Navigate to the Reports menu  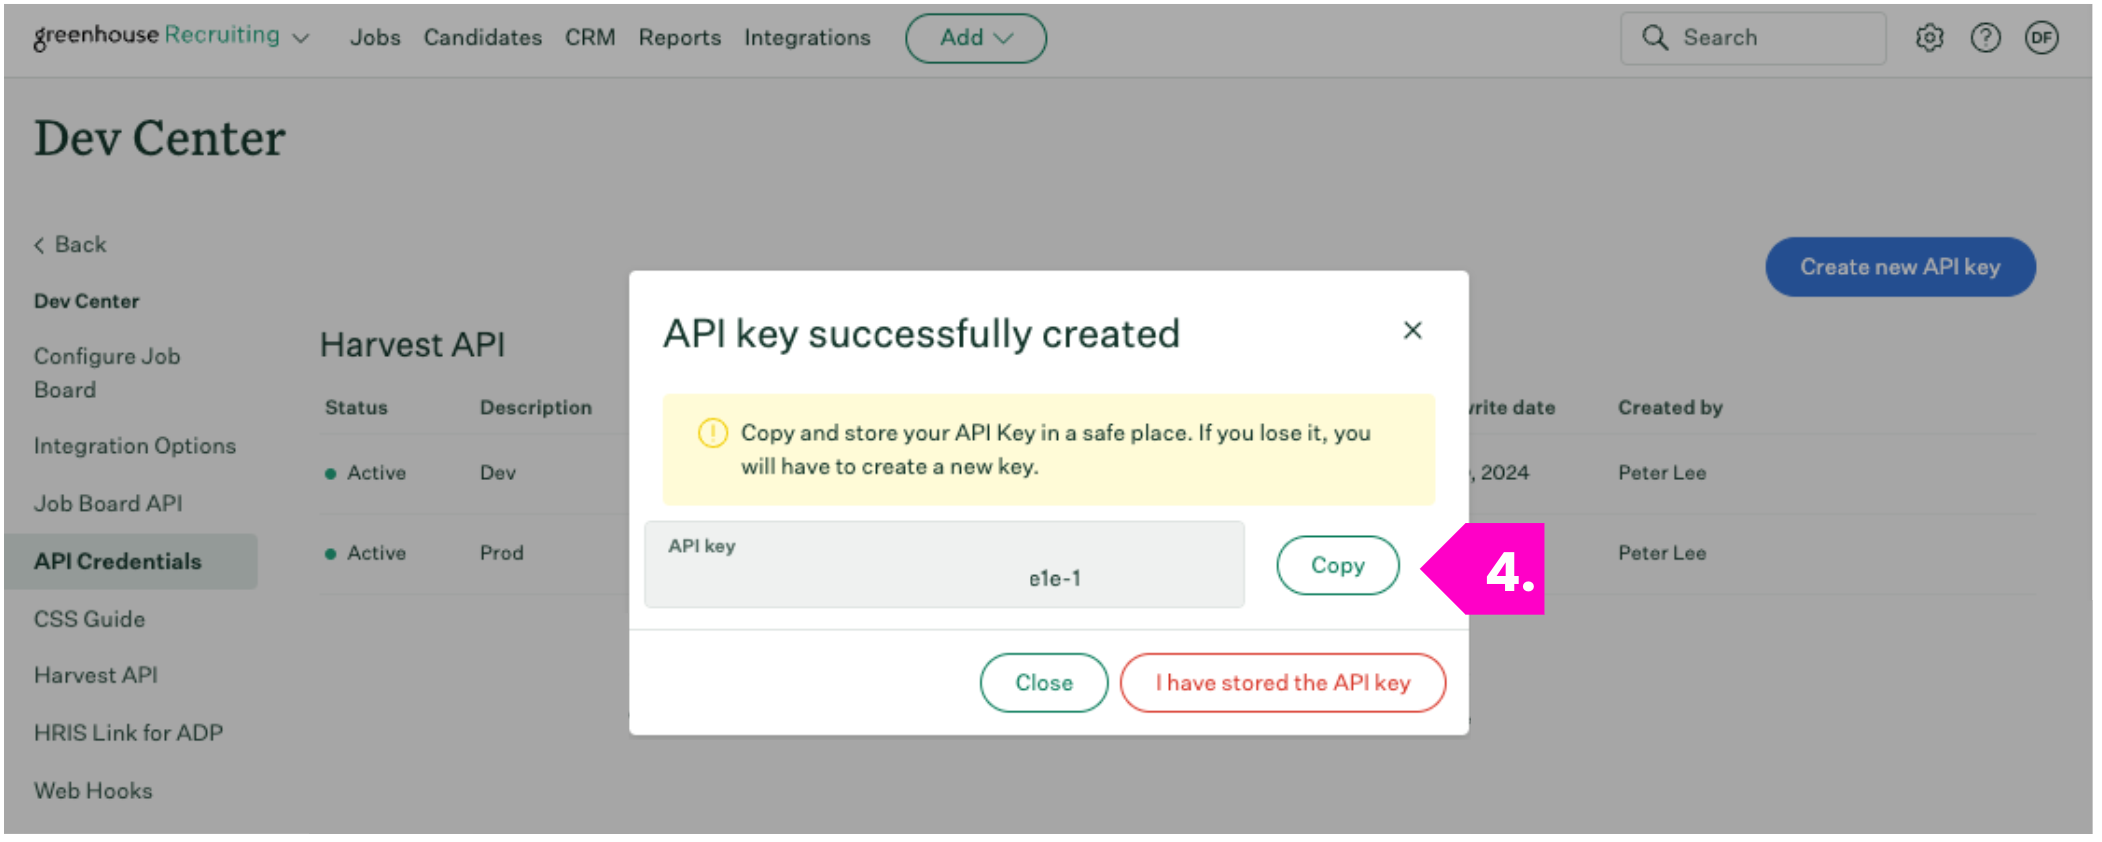tap(679, 38)
